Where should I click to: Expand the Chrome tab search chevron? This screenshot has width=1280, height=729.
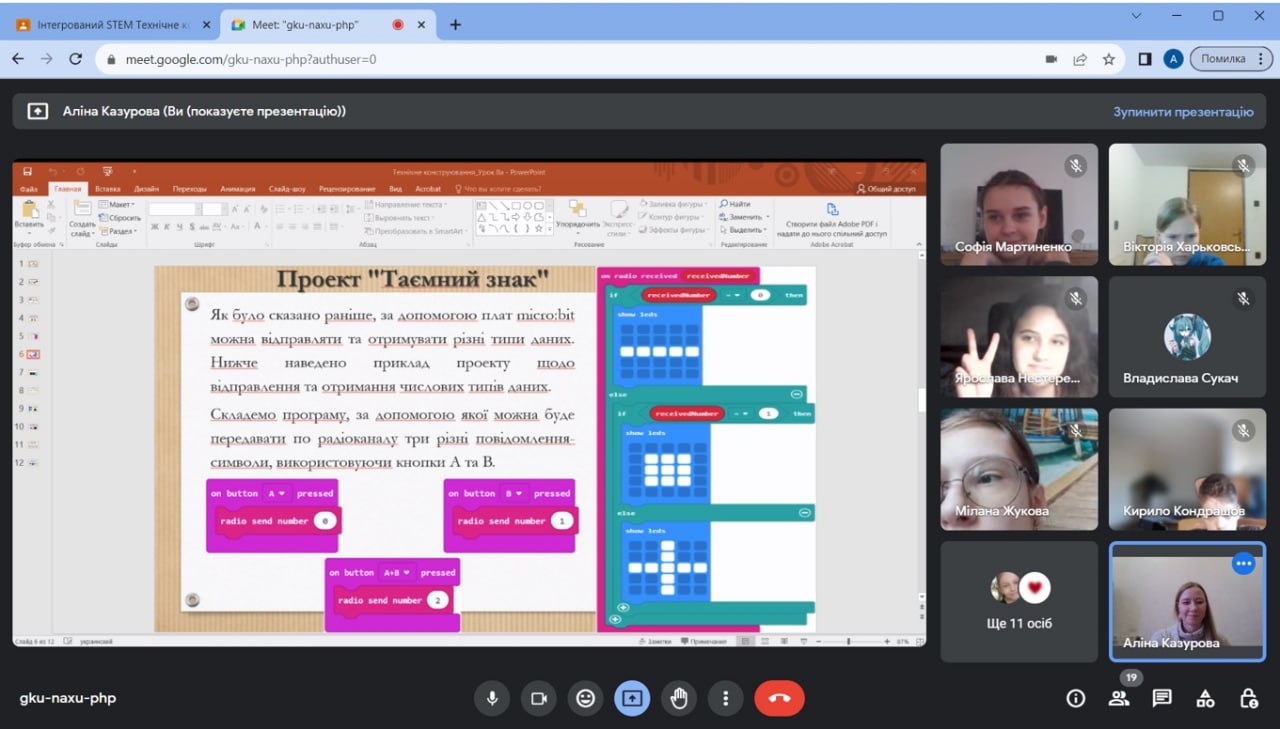coord(1137,16)
